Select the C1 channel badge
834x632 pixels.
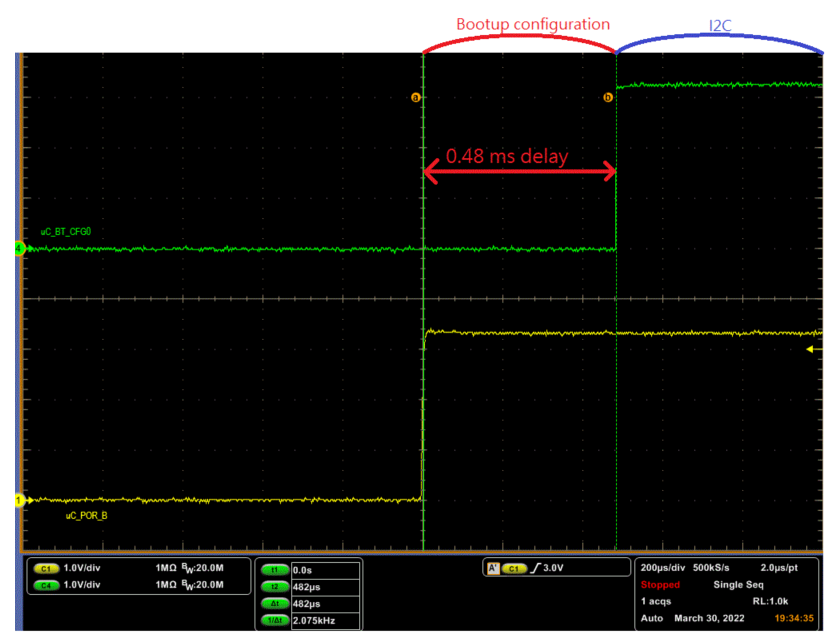(47, 569)
